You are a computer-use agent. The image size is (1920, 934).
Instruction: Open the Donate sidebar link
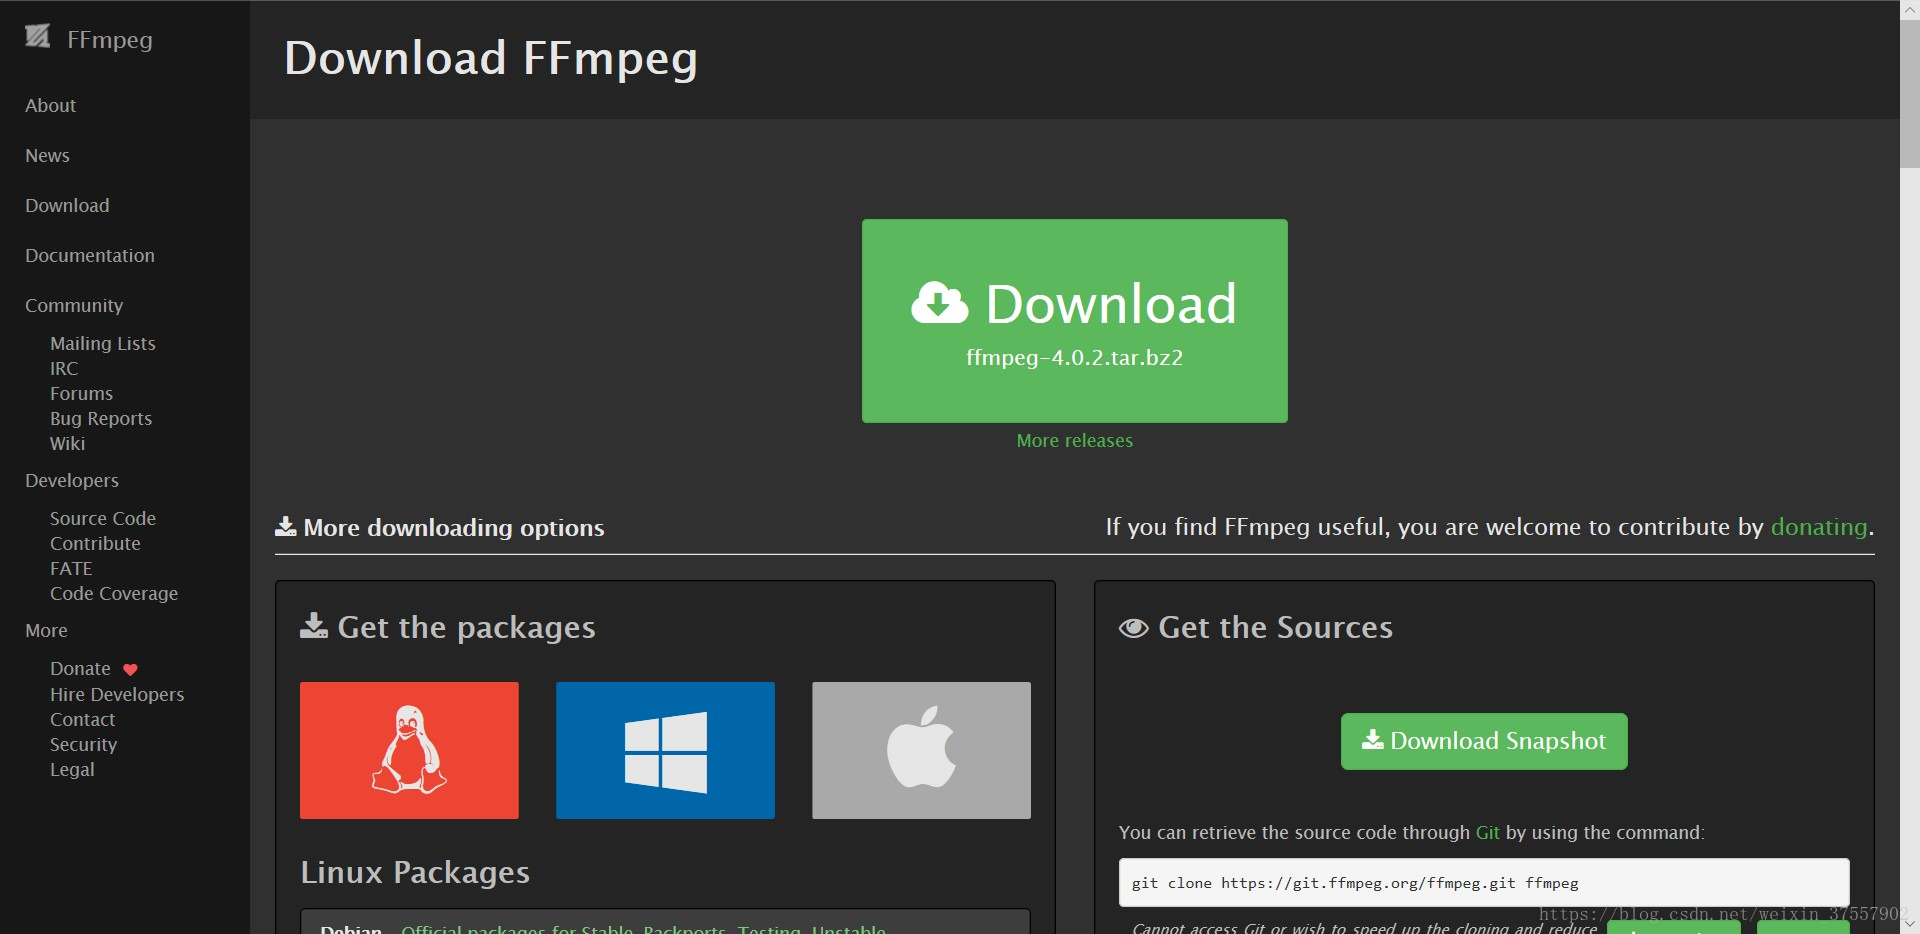pos(80,668)
